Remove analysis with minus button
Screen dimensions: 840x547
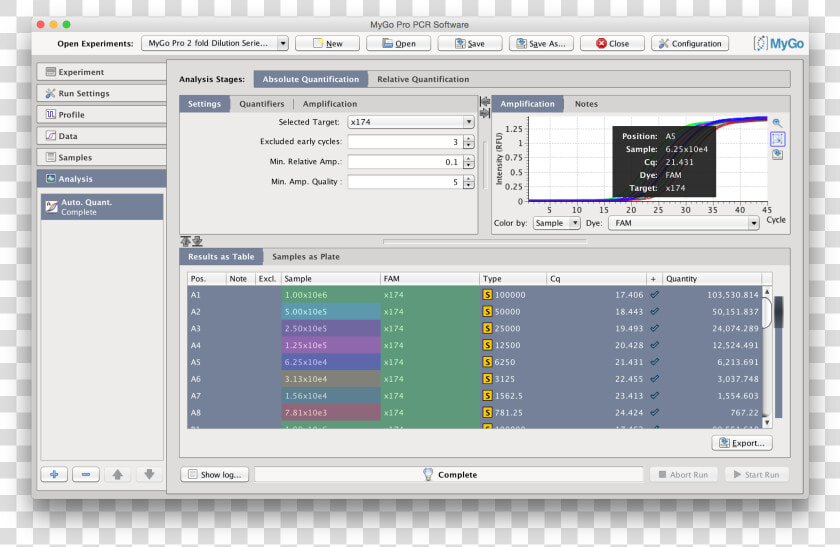click(86, 474)
